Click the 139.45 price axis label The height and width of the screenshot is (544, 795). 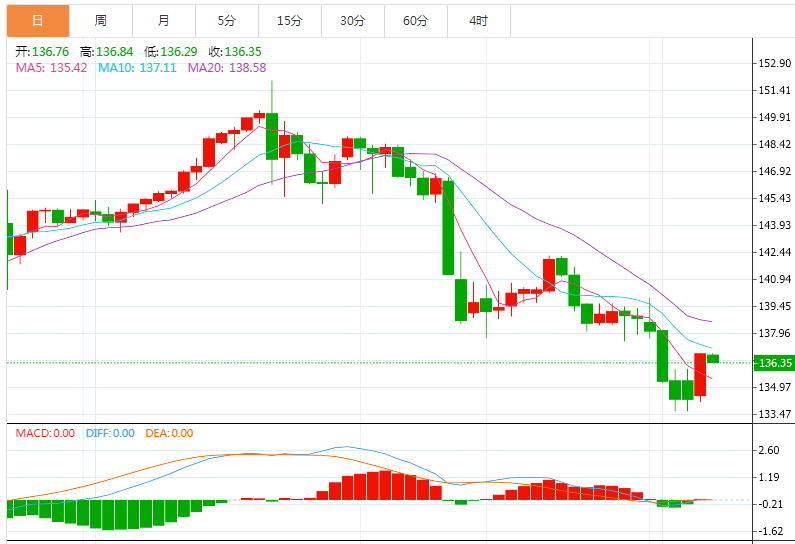coord(774,306)
